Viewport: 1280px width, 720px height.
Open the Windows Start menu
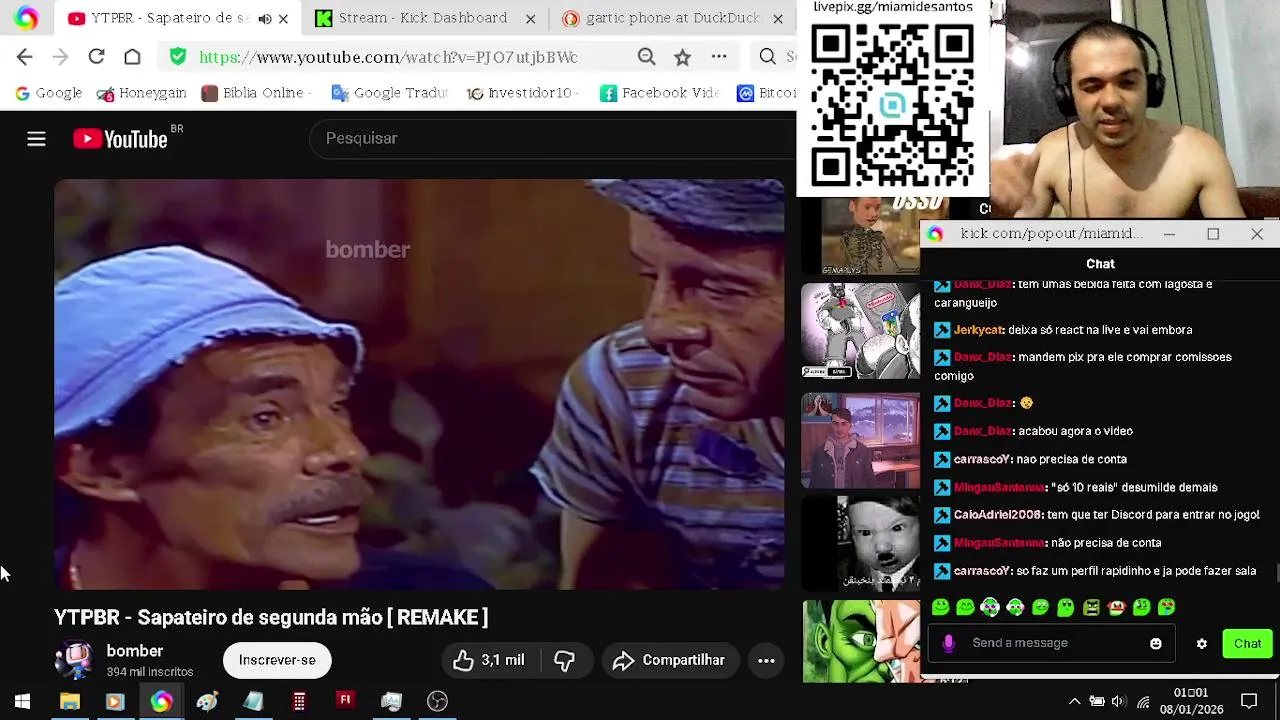pyautogui.click(x=22, y=701)
